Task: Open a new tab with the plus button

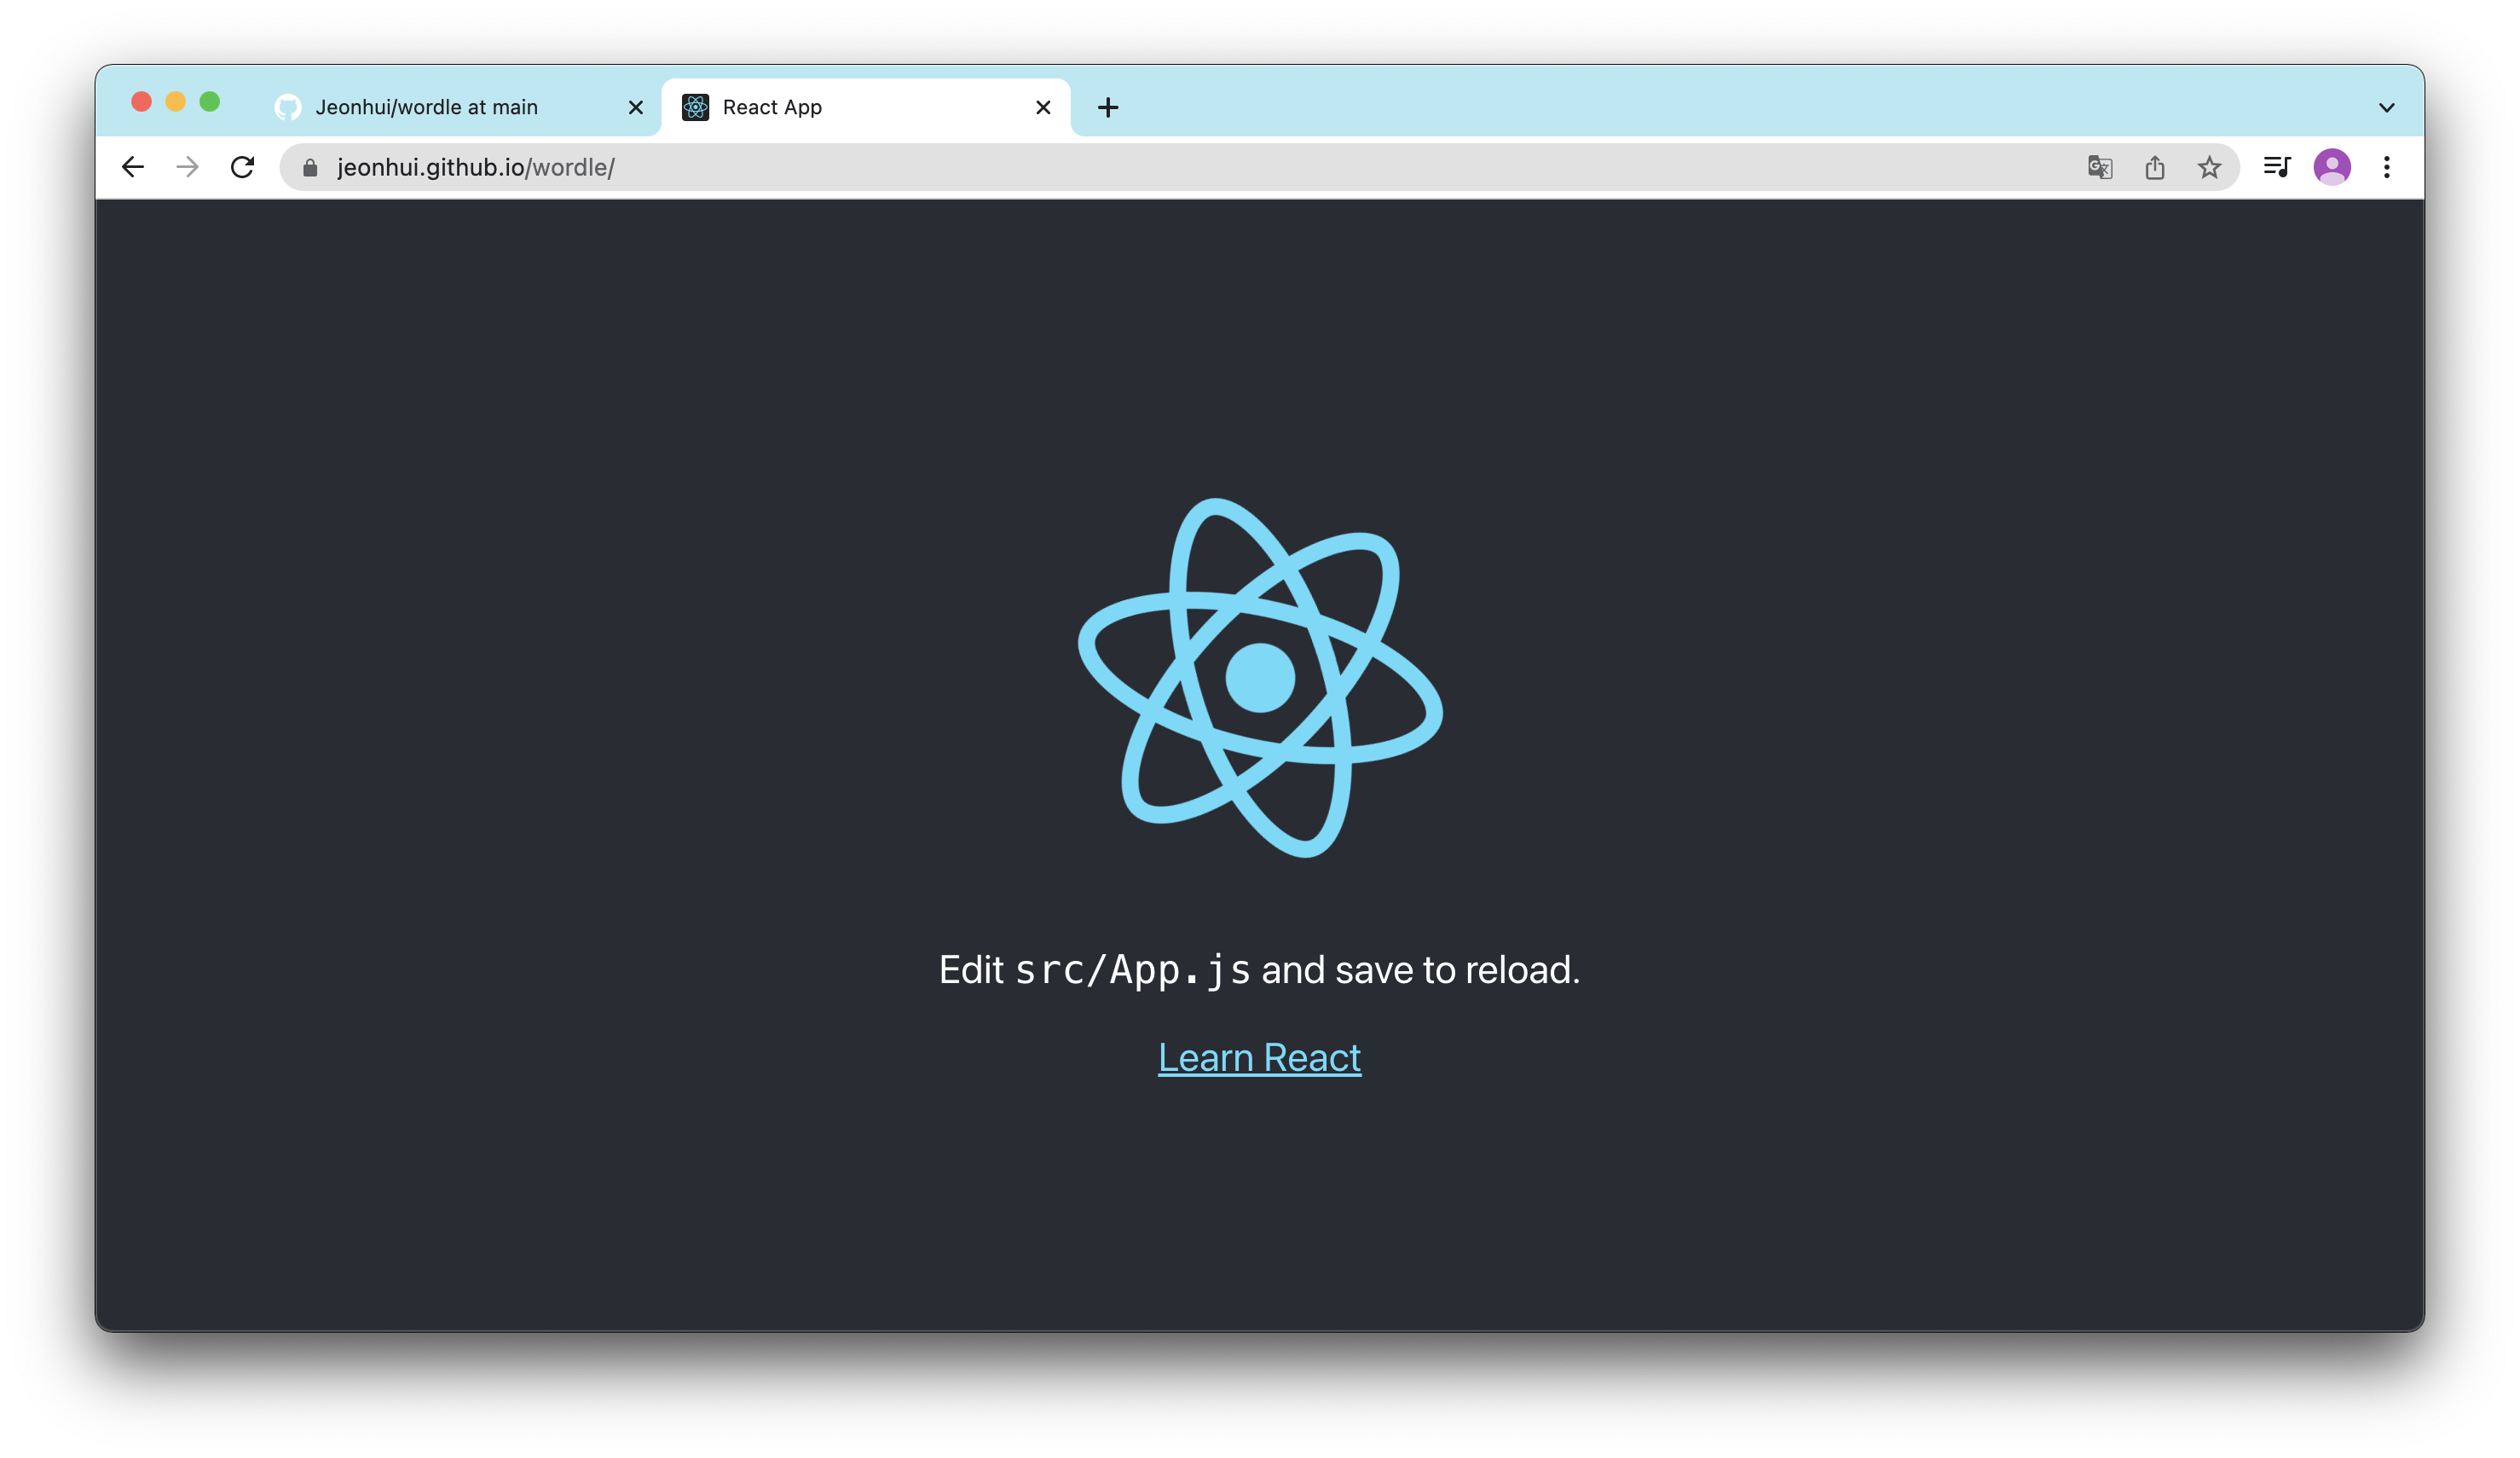Action: pos(1108,107)
